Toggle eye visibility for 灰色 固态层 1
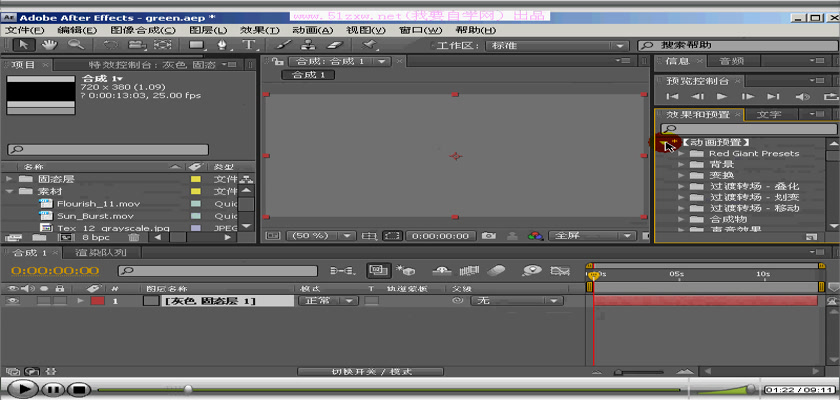 (13, 301)
